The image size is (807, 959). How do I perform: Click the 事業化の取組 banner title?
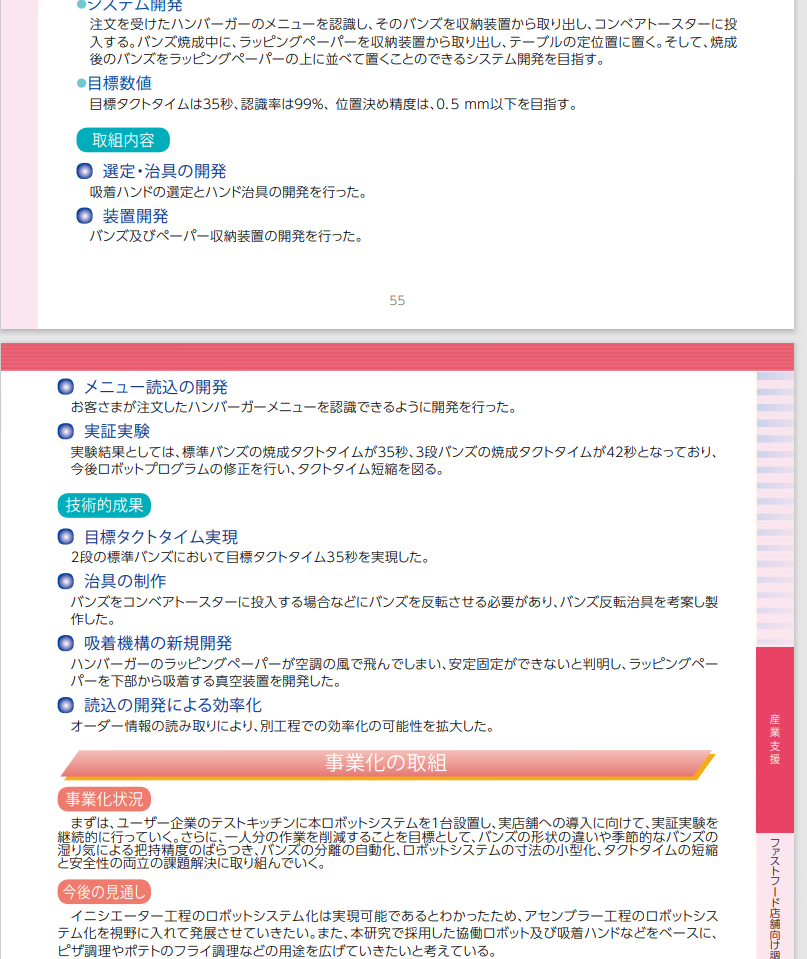click(385, 763)
